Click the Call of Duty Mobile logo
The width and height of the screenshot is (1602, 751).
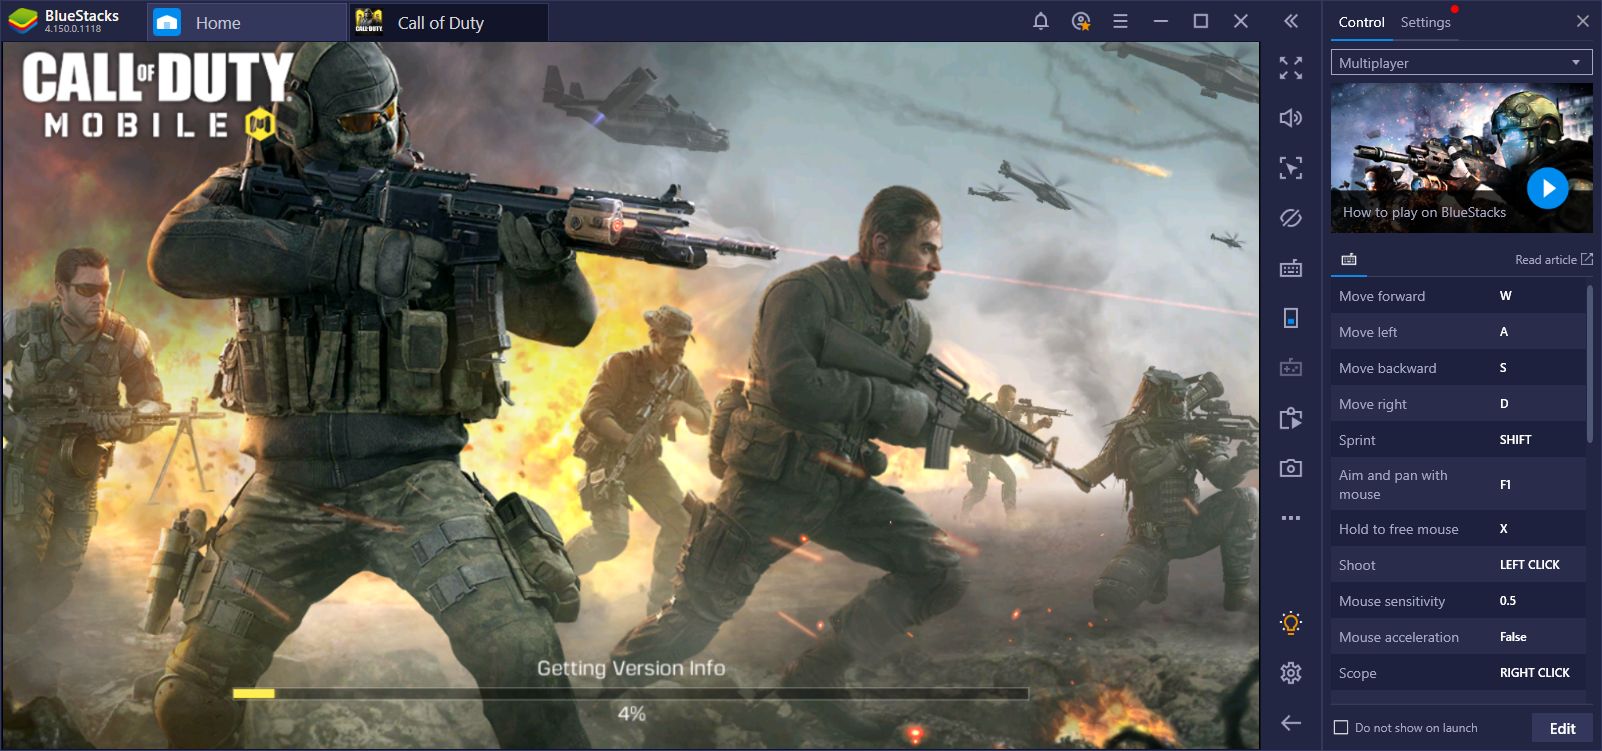click(157, 95)
